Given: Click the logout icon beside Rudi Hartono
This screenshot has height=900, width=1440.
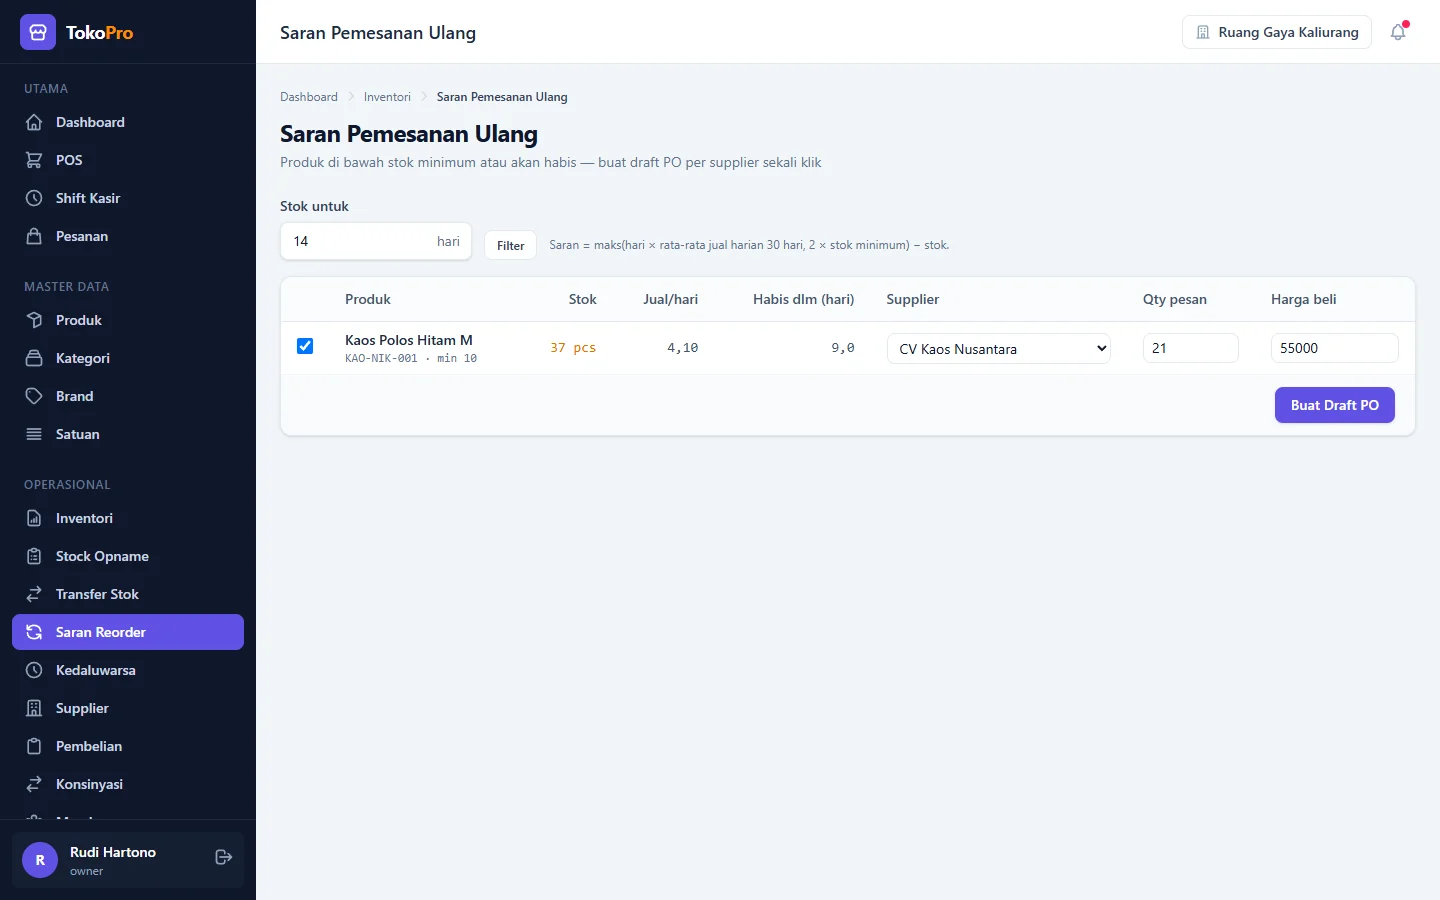Looking at the screenshot, I should point(224,857).
